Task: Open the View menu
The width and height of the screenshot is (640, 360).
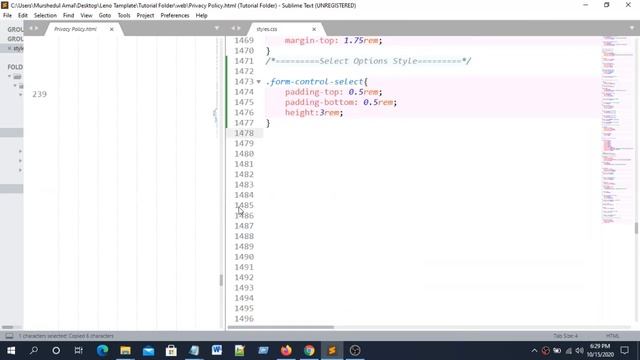Action: click(x=86, y=16)
